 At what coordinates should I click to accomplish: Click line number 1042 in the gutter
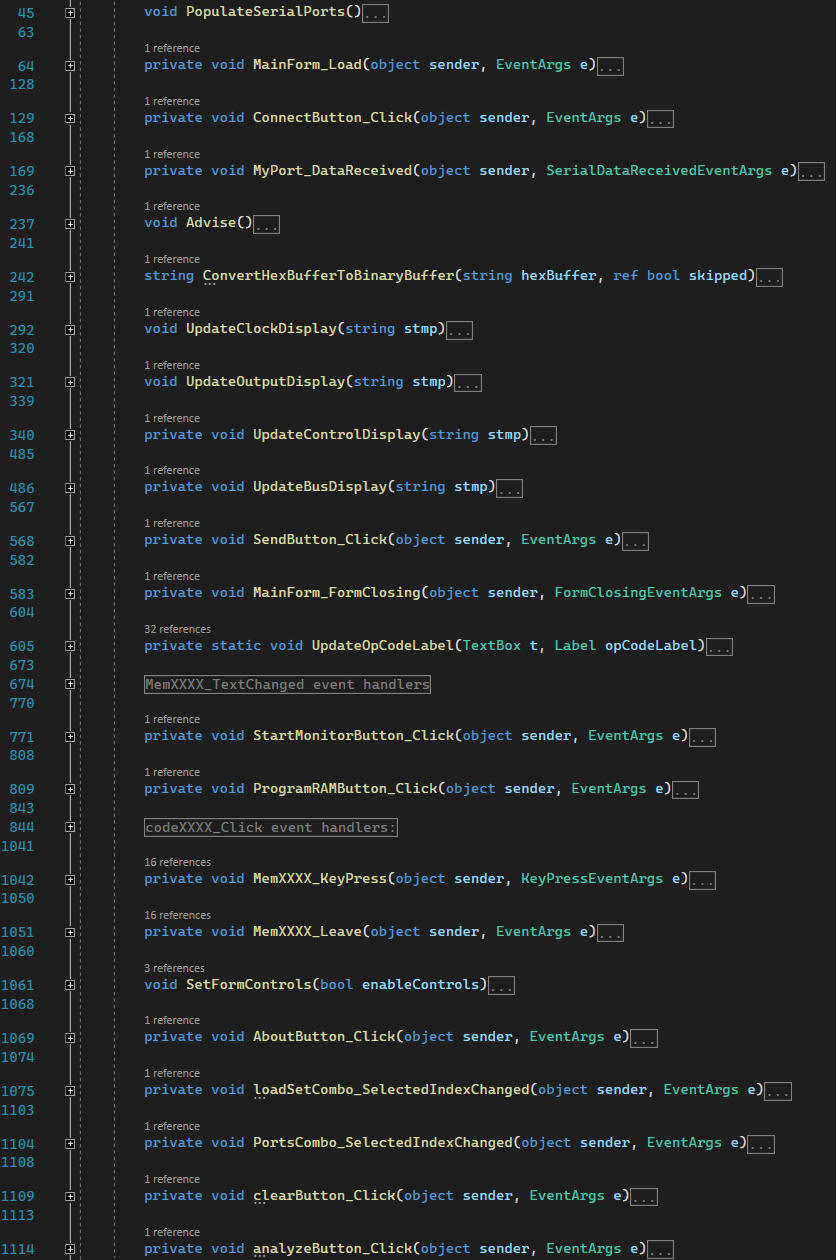(18, 880)
